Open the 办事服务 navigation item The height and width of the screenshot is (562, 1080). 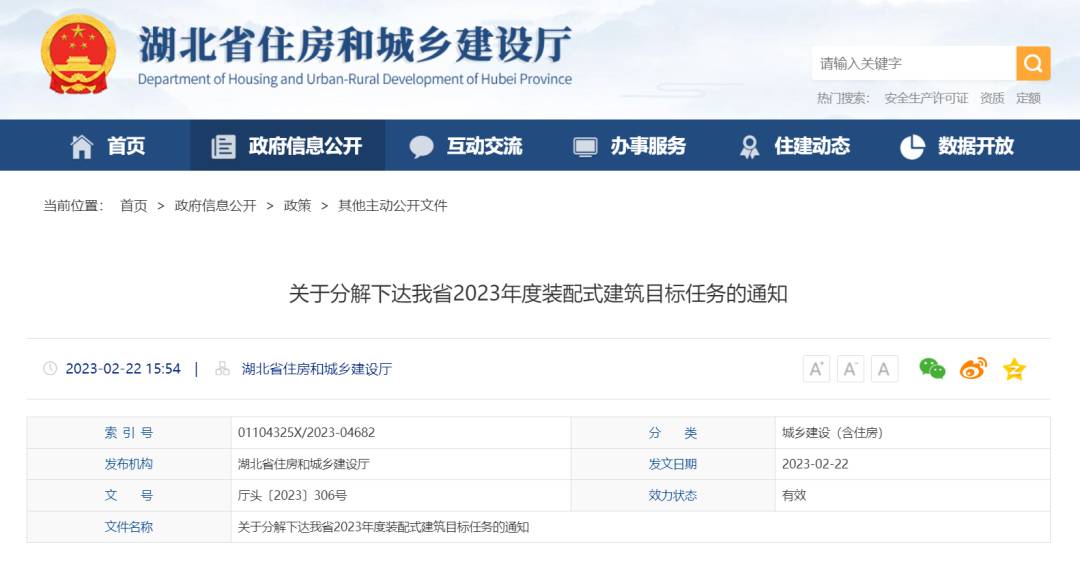coord(630,146)
